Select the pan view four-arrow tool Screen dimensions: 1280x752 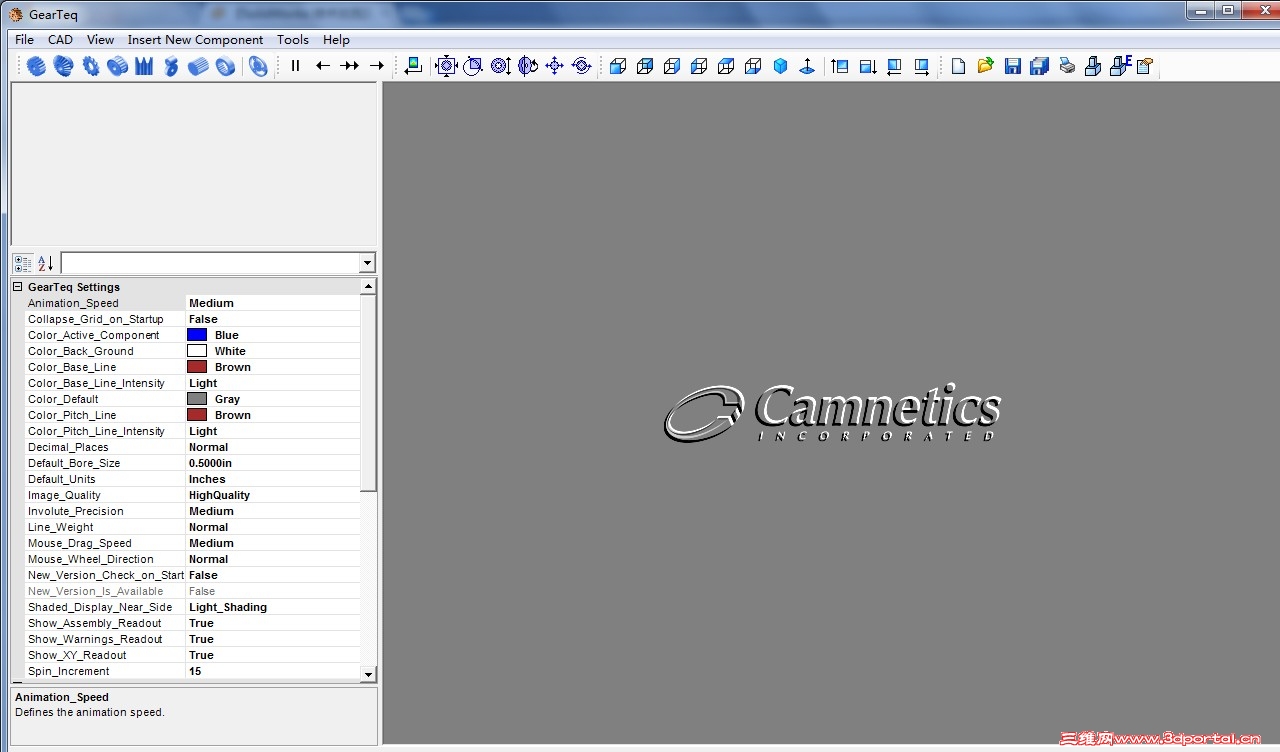(555, 66)
